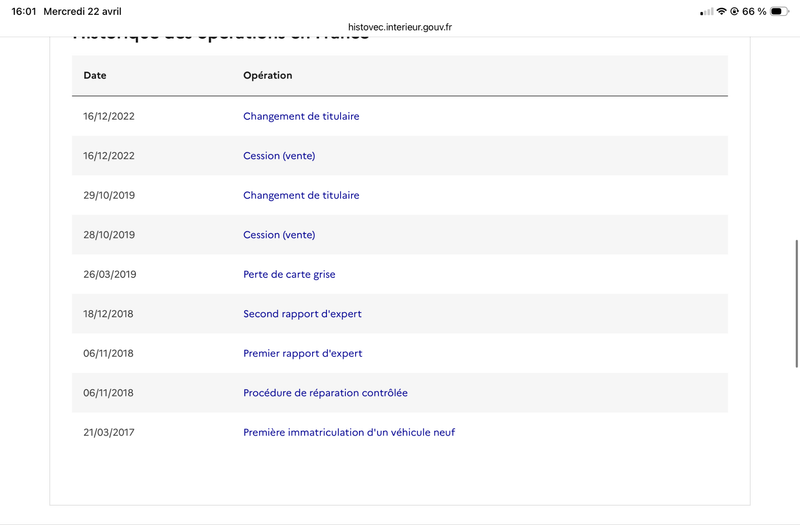Tap the battery icon in status bar
Image resolution: width=800 pixels, height=525 pixels.
click(x=777, y=11)
